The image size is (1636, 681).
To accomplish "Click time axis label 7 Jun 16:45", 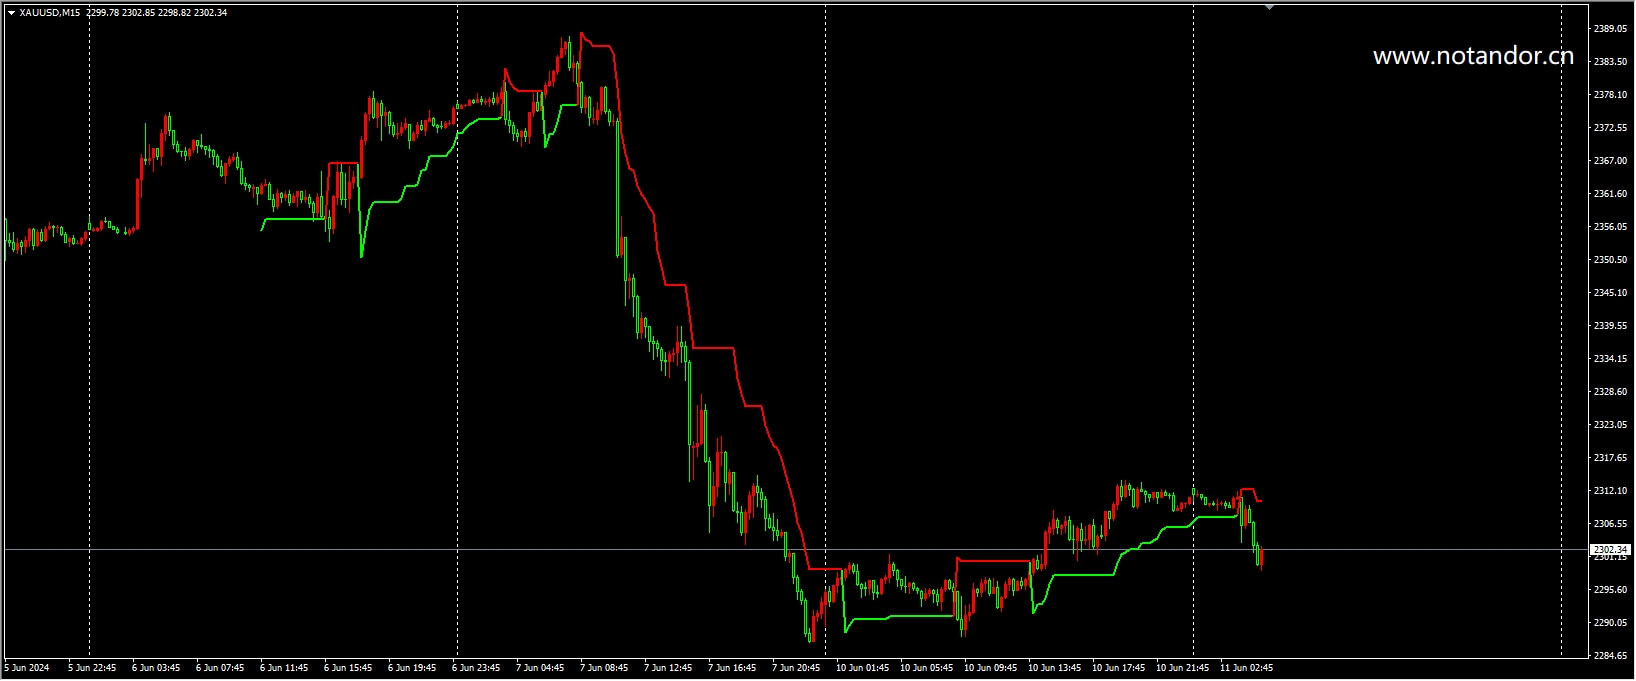I will pos(732,668).
